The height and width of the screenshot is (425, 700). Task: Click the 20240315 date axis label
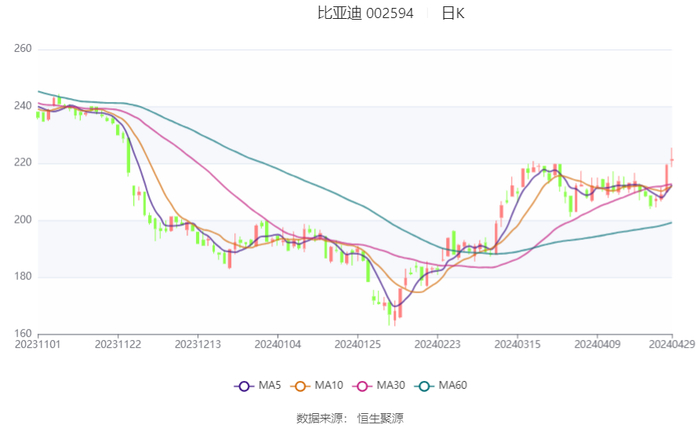516,343
